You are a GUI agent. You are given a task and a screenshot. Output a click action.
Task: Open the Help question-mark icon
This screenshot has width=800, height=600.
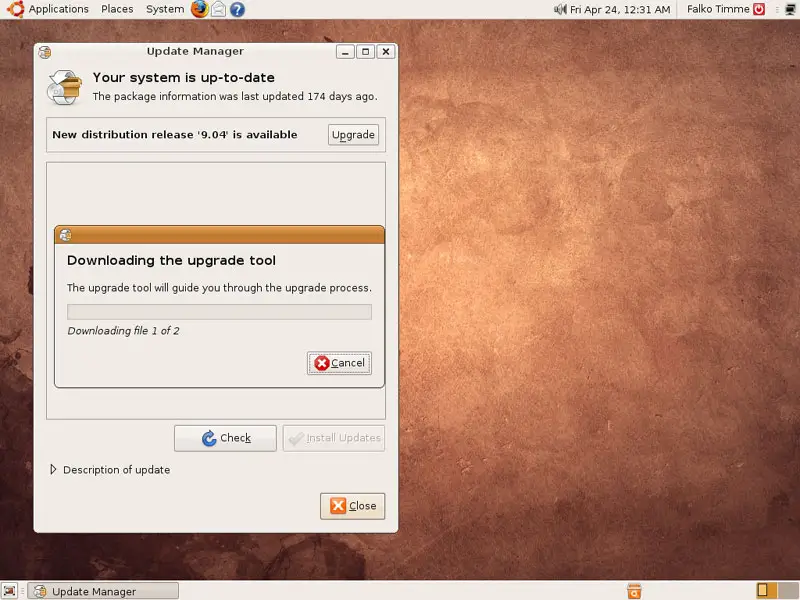click(237, 9)
